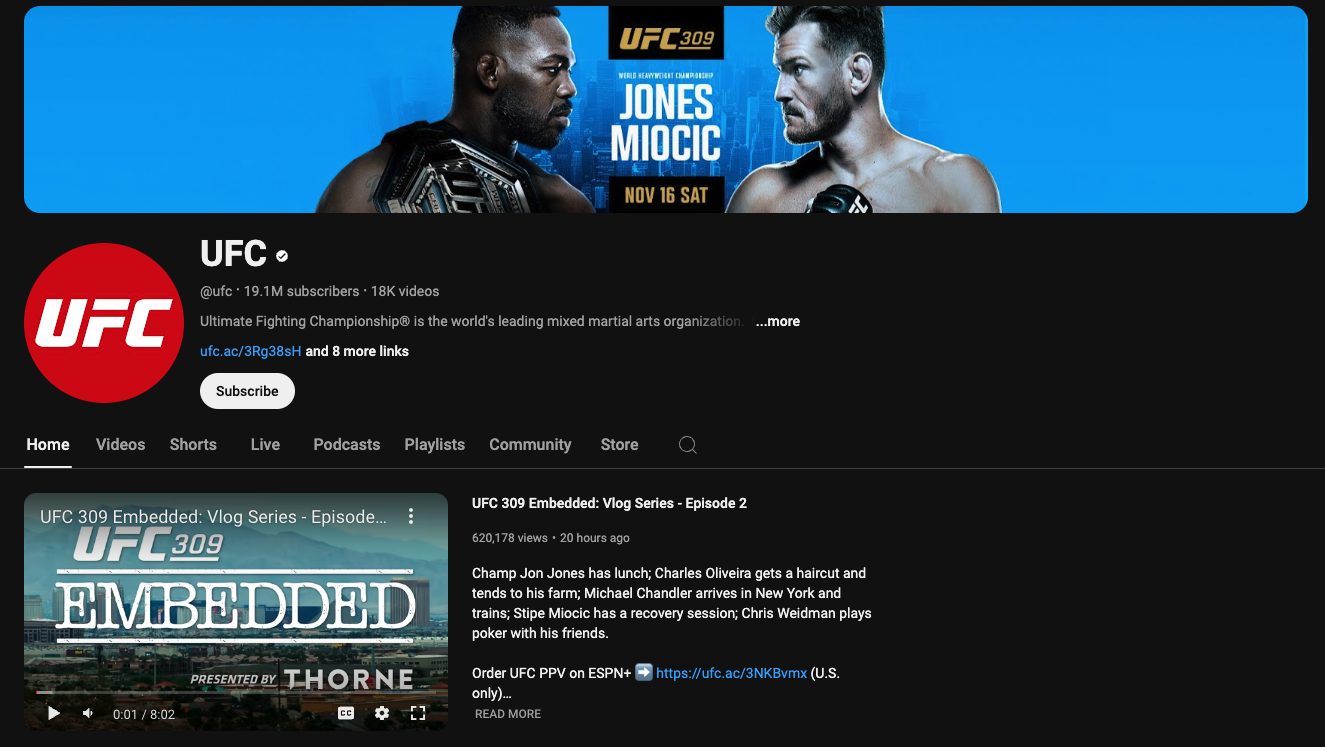Enter fullscreen mode on the video

coord(418,713)
